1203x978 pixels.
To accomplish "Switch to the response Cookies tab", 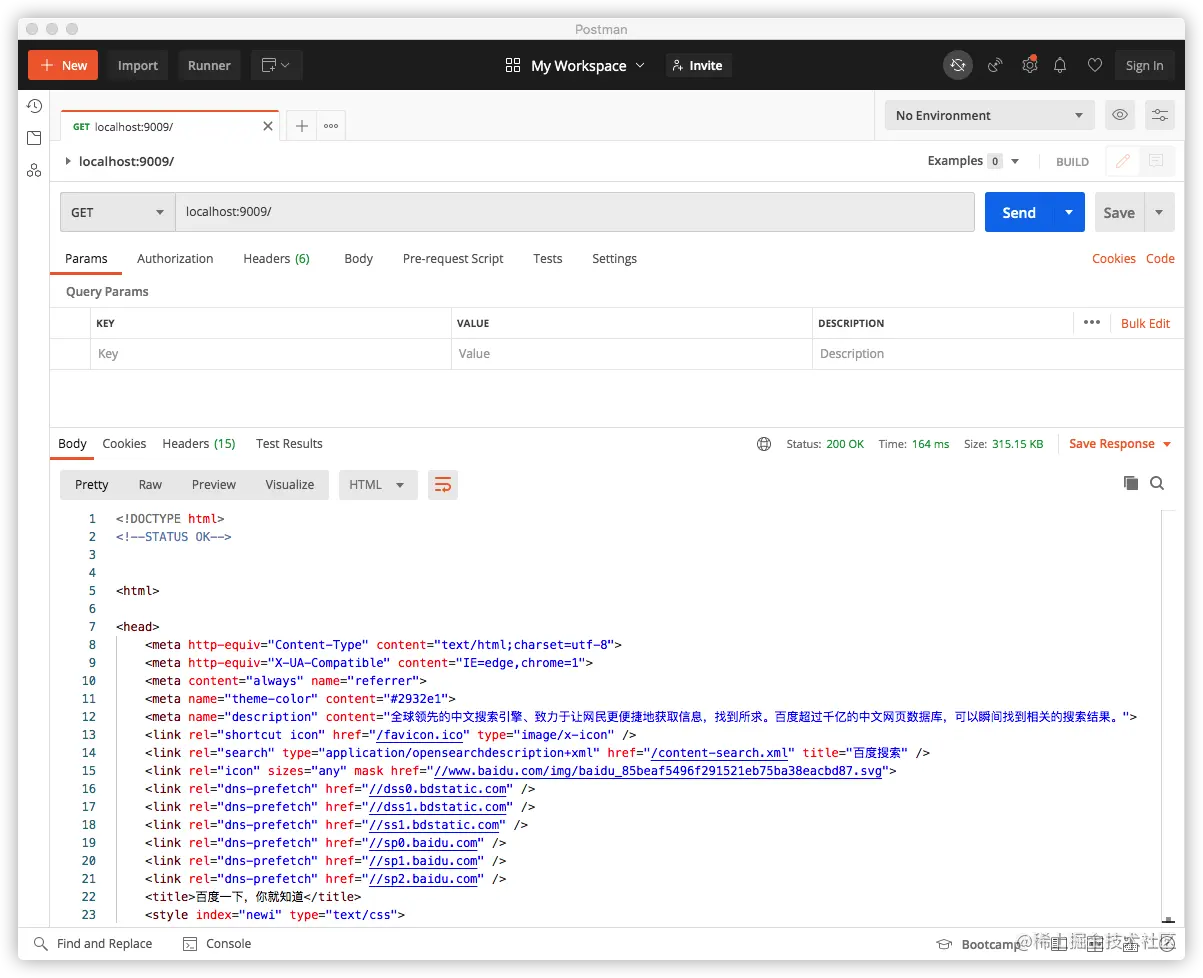I will 124,444.
